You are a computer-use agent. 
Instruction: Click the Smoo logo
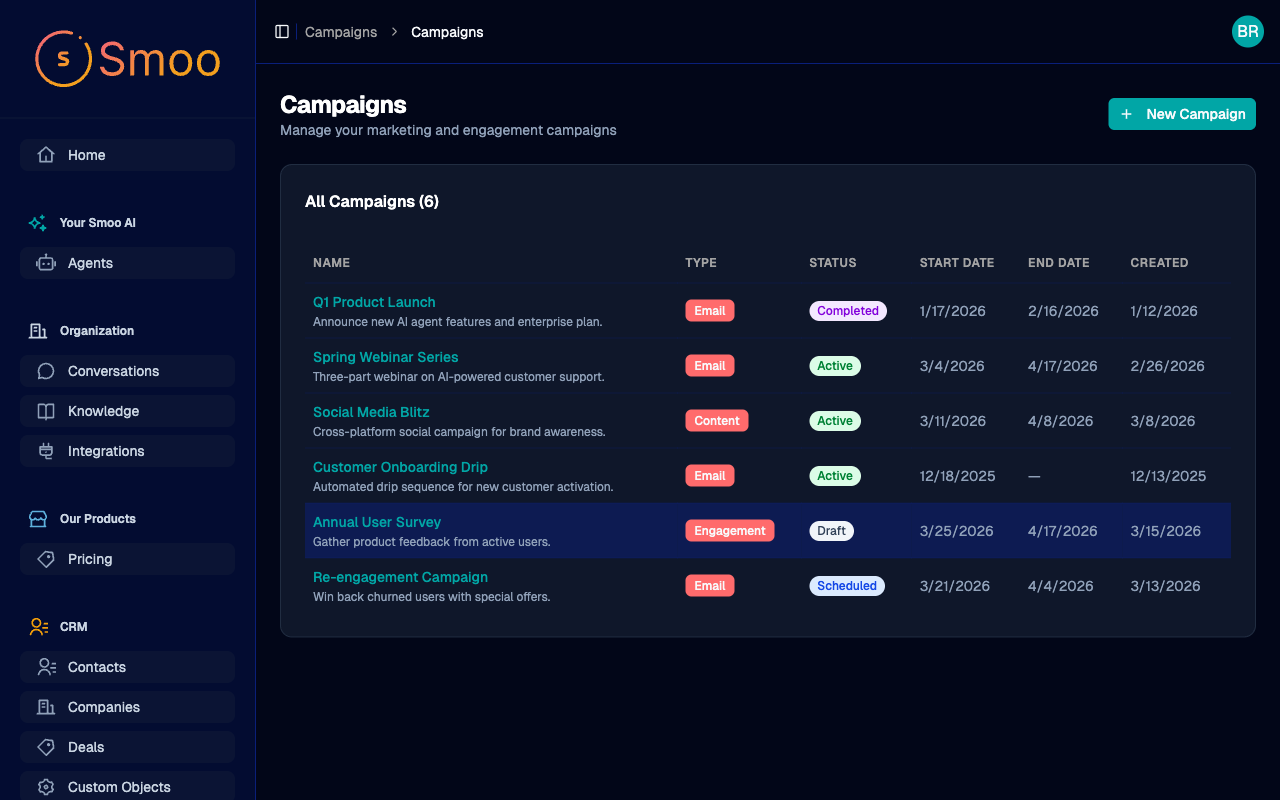coord(127,59)
